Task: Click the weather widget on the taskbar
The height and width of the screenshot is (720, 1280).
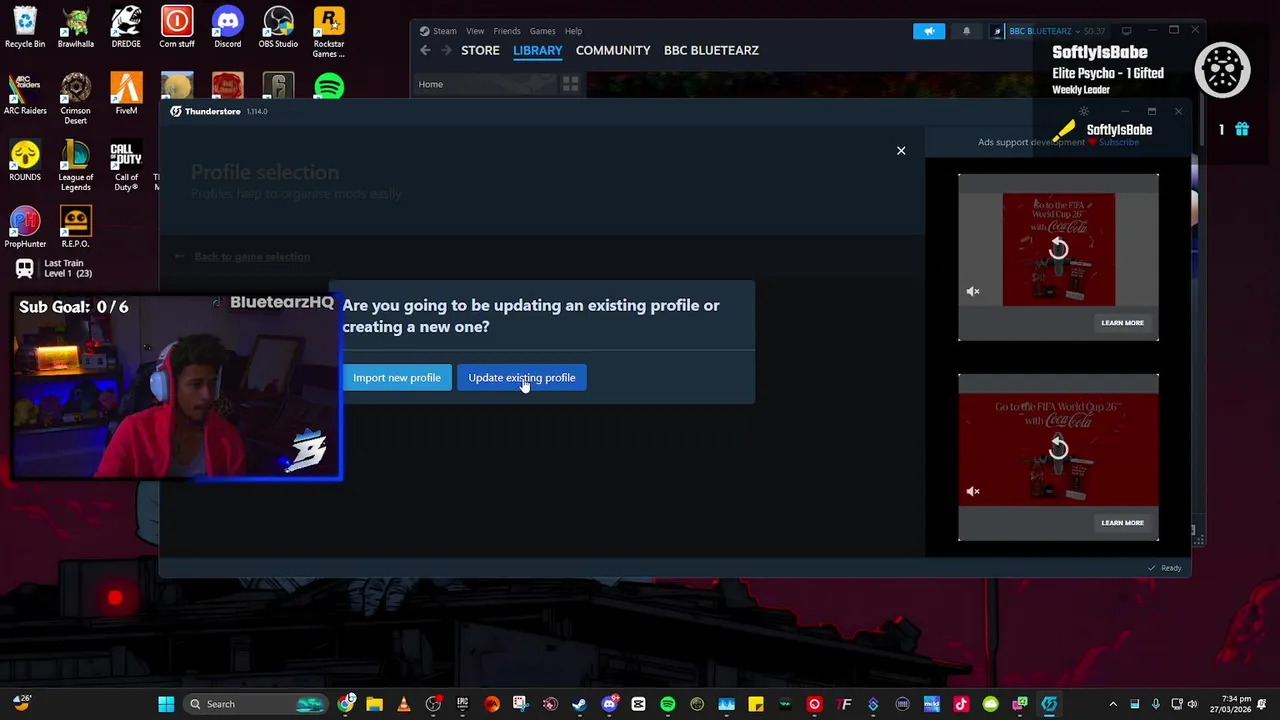Action: click(x=22, y=704)
